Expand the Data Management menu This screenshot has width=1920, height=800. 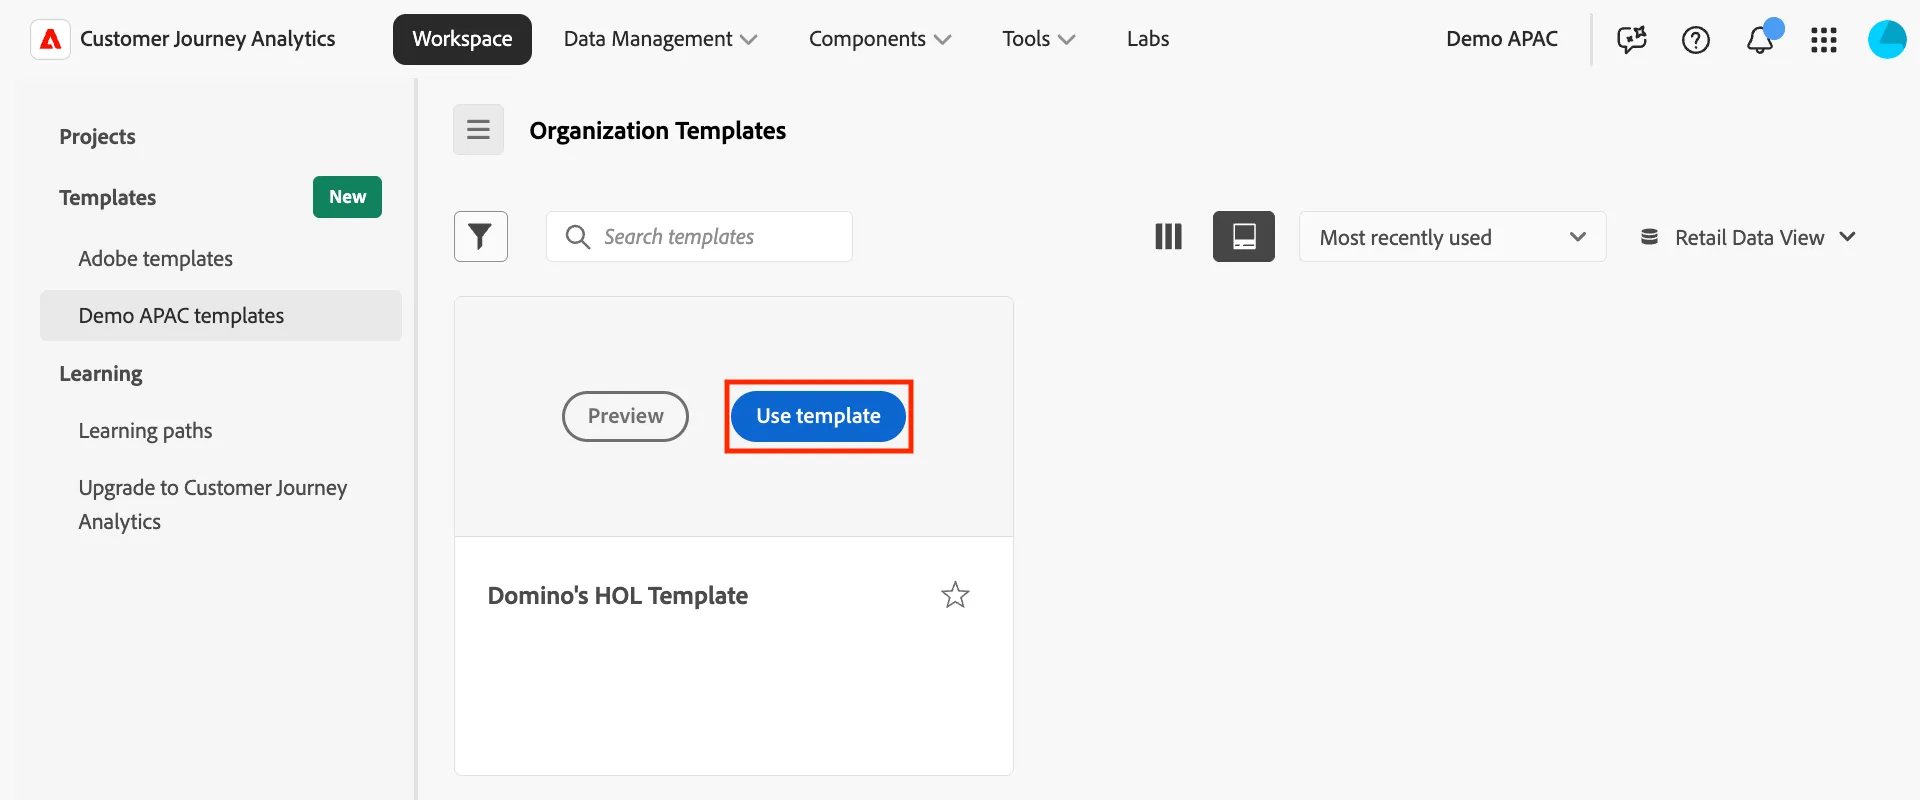pyautogui.click(x=660, y=39)
